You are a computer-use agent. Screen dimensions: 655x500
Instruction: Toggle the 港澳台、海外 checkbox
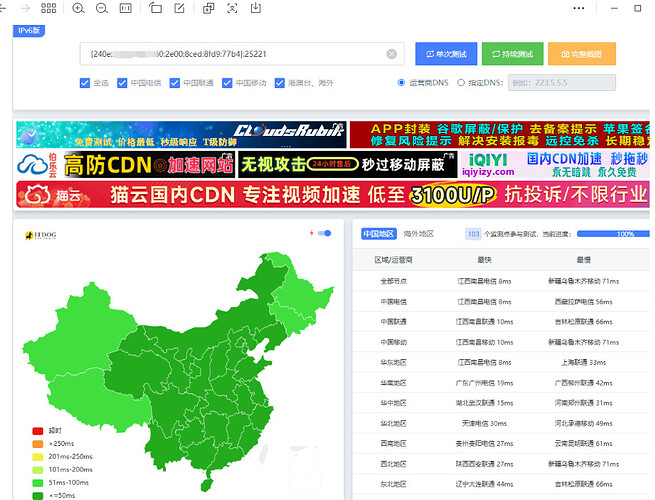pyautogui.click(x=279, y=83)
